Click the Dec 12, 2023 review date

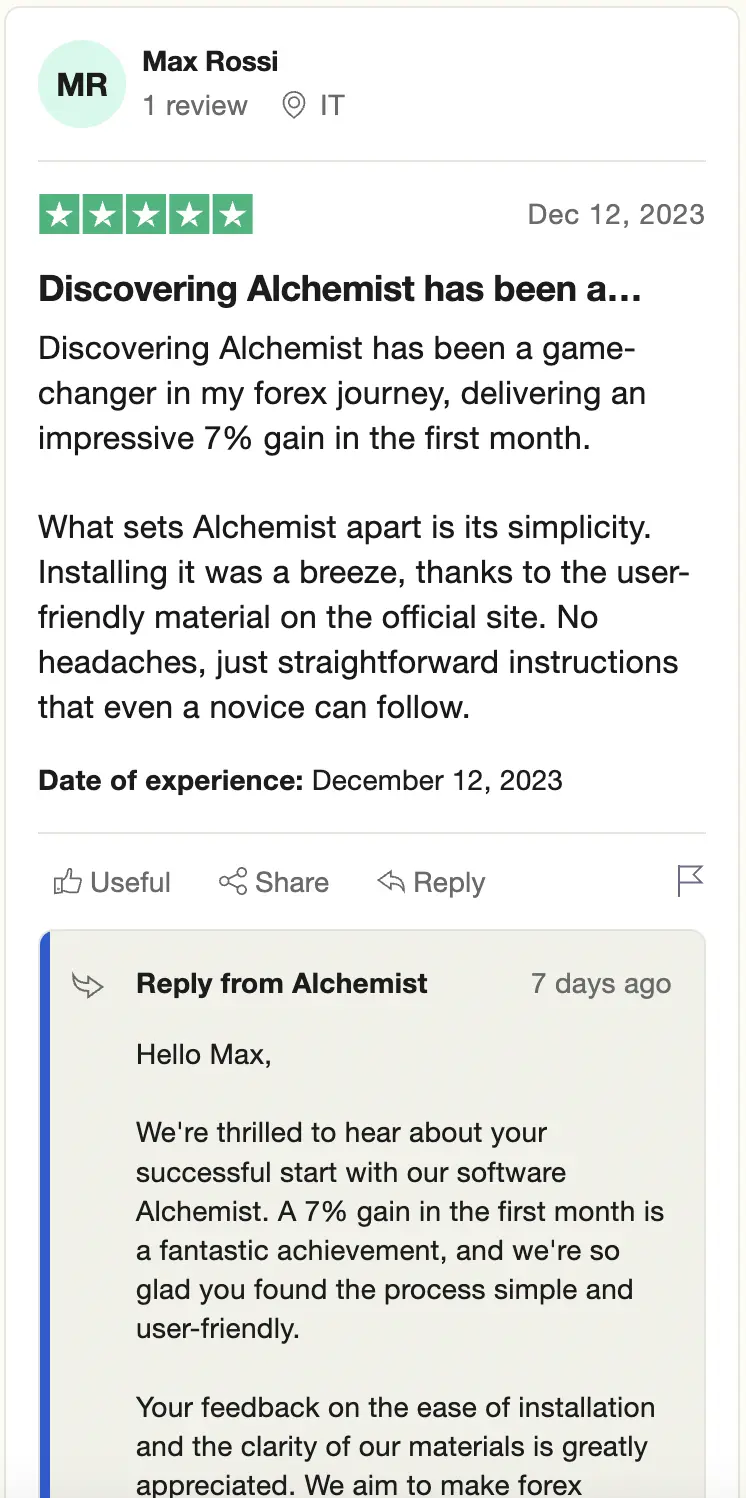tap(616, 215)
